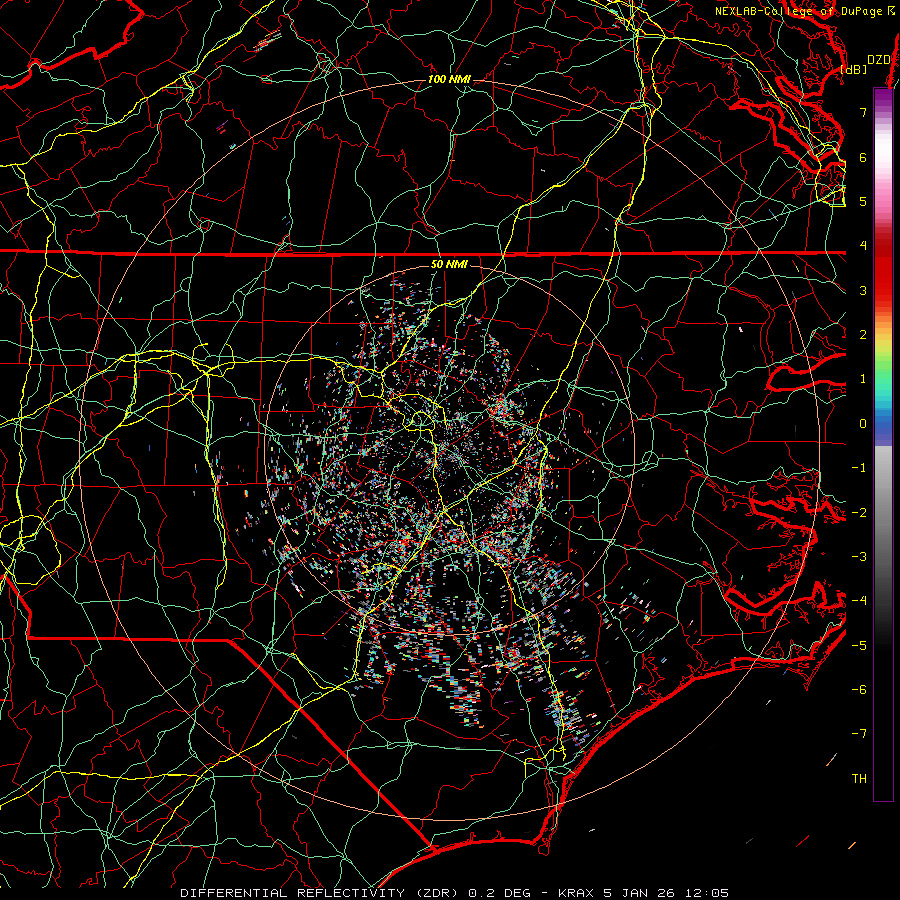Click the "7" value on the color scale
Viewport: 900px width, 900px height.
[x=863, y=112]
